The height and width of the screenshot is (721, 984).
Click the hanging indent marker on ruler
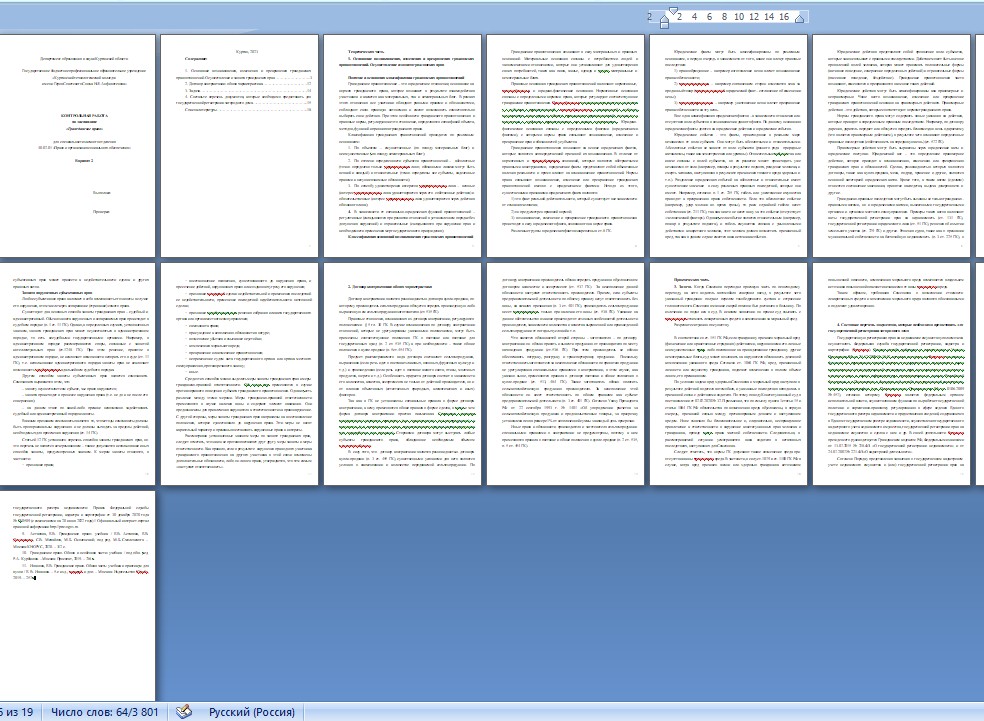(663, 19)
